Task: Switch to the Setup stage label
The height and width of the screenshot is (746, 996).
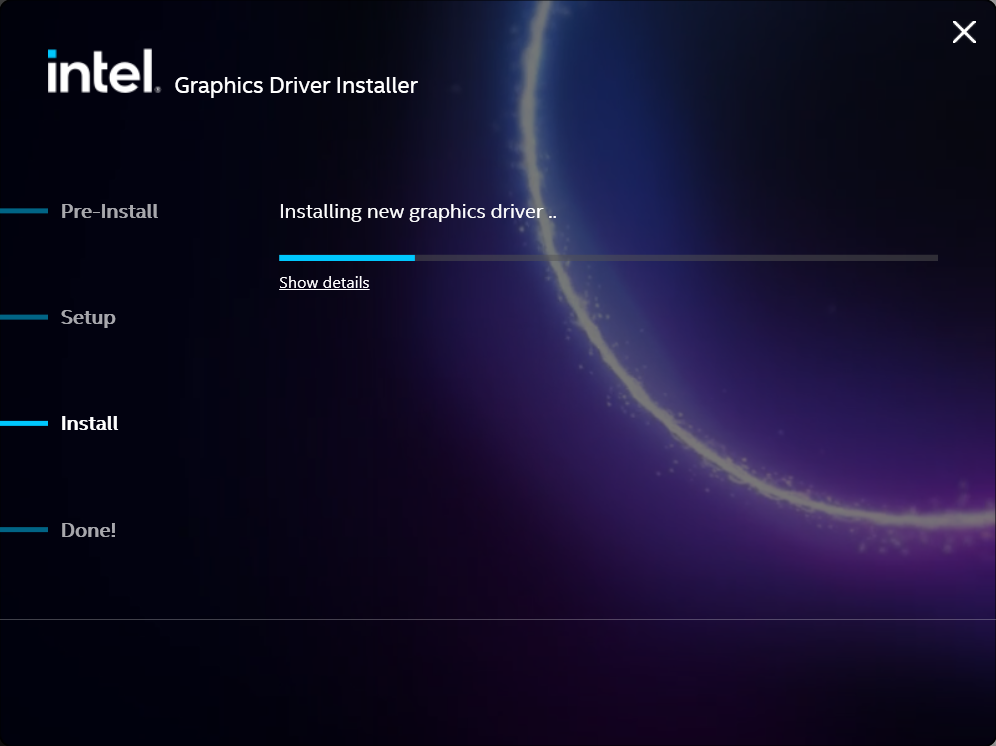Action: [87, 317]
